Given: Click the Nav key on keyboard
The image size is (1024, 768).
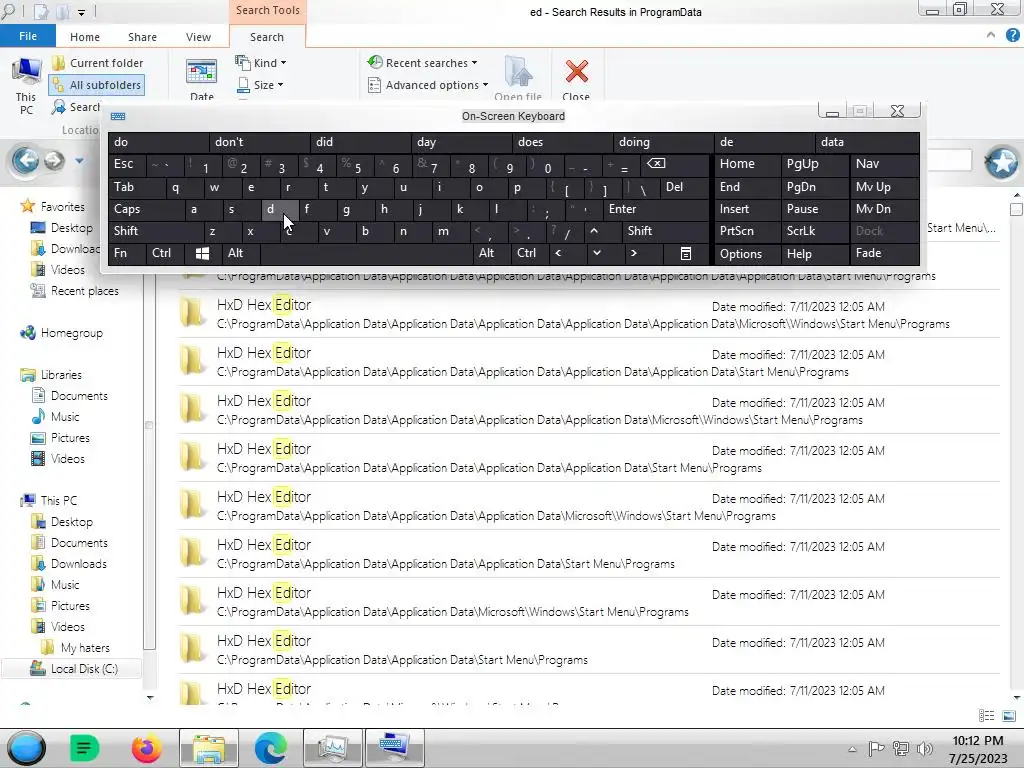Looking at the screenshot, I should [x=884, y=164].
